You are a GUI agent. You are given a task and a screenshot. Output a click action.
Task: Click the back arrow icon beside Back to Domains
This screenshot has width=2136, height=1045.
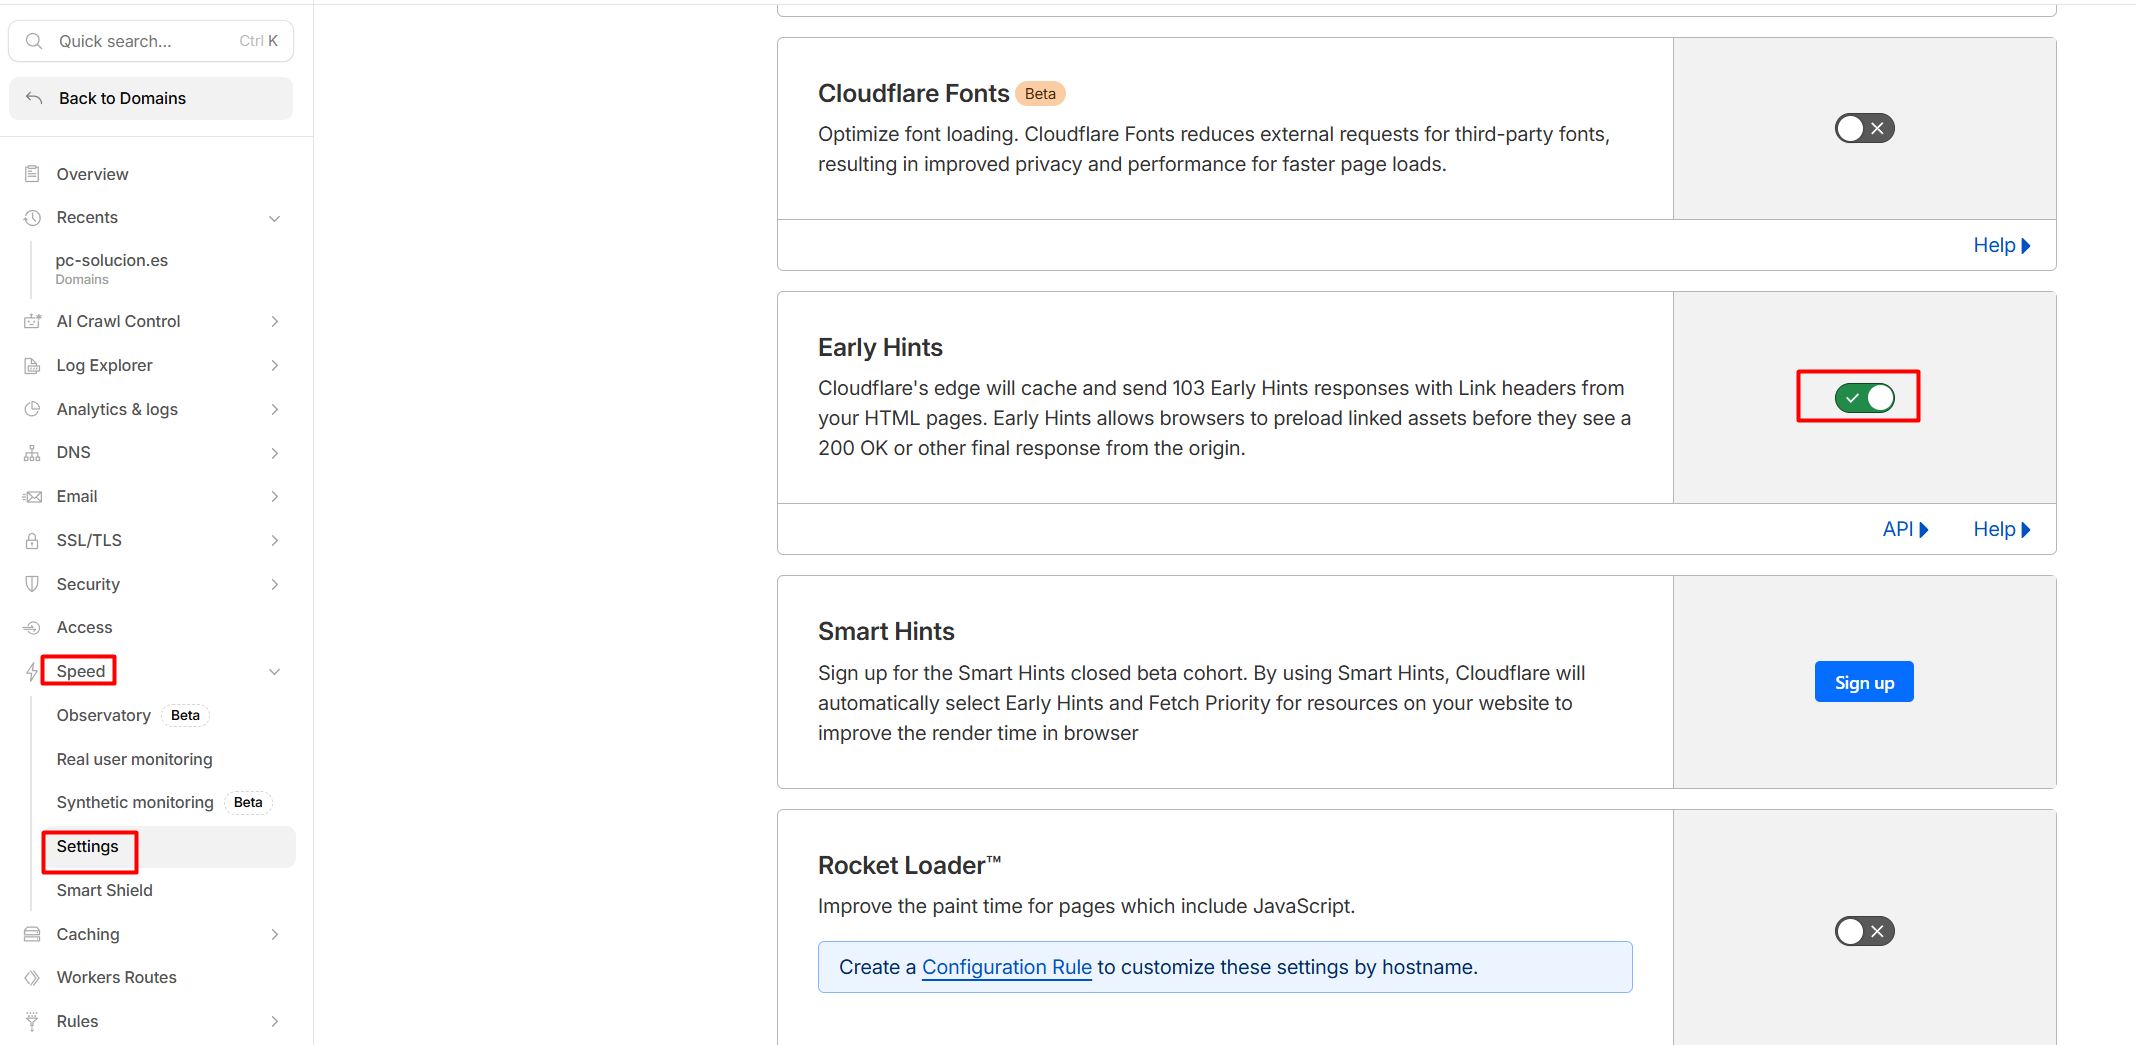pos(34,98)
